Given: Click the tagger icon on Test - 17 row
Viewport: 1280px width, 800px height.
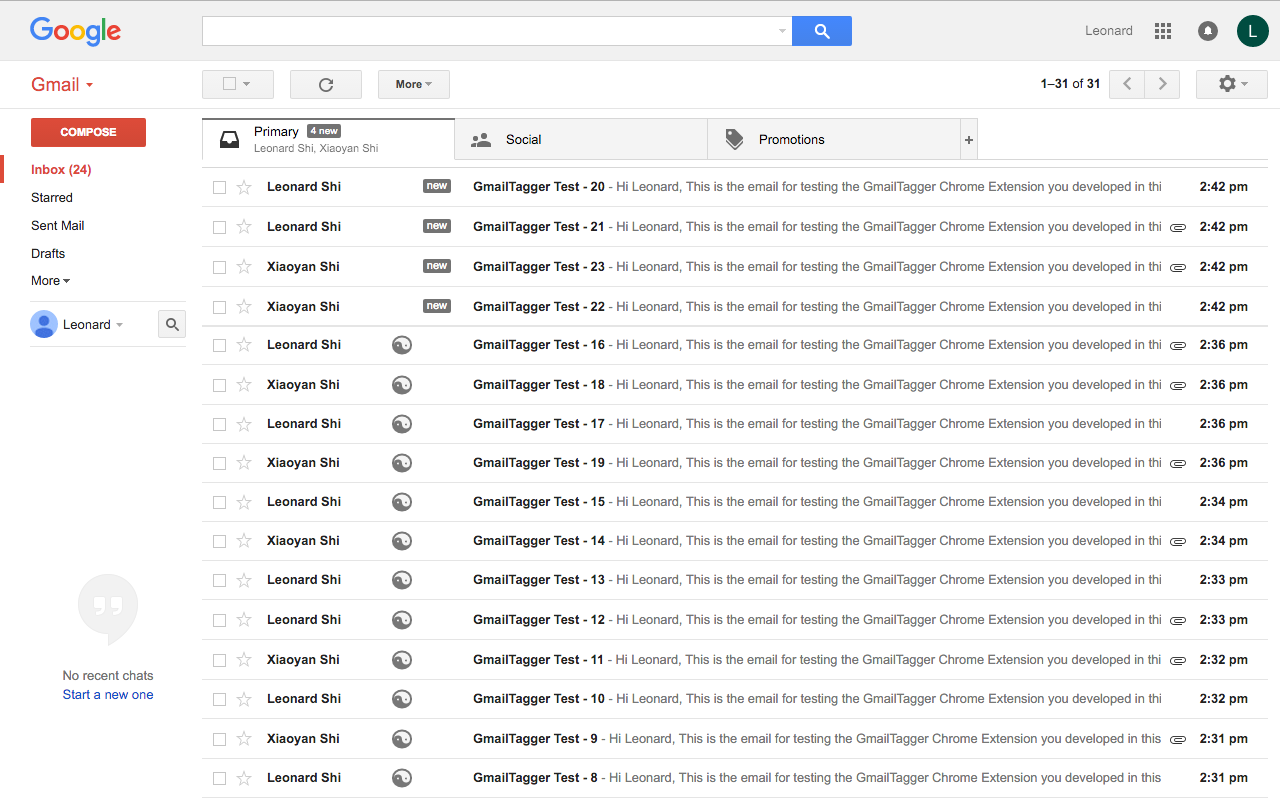Looking at the screenshot, I should 402,424.
